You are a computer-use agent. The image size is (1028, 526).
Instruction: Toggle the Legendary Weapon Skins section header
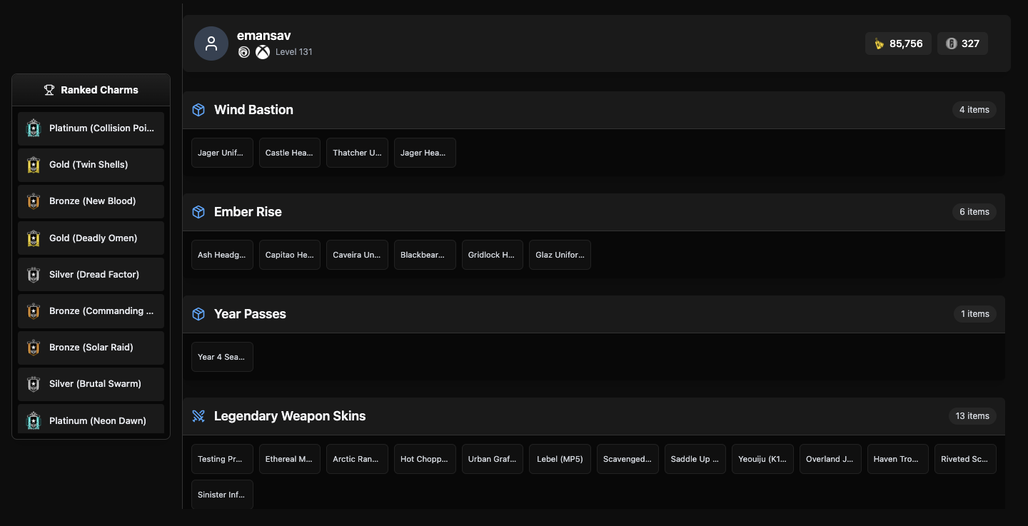pos(593,416)
